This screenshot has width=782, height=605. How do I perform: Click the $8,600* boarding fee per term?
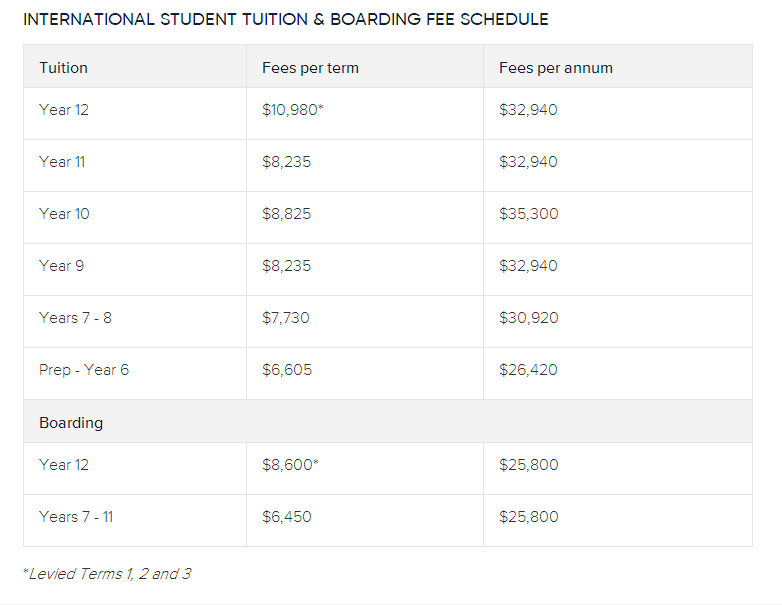290,465
